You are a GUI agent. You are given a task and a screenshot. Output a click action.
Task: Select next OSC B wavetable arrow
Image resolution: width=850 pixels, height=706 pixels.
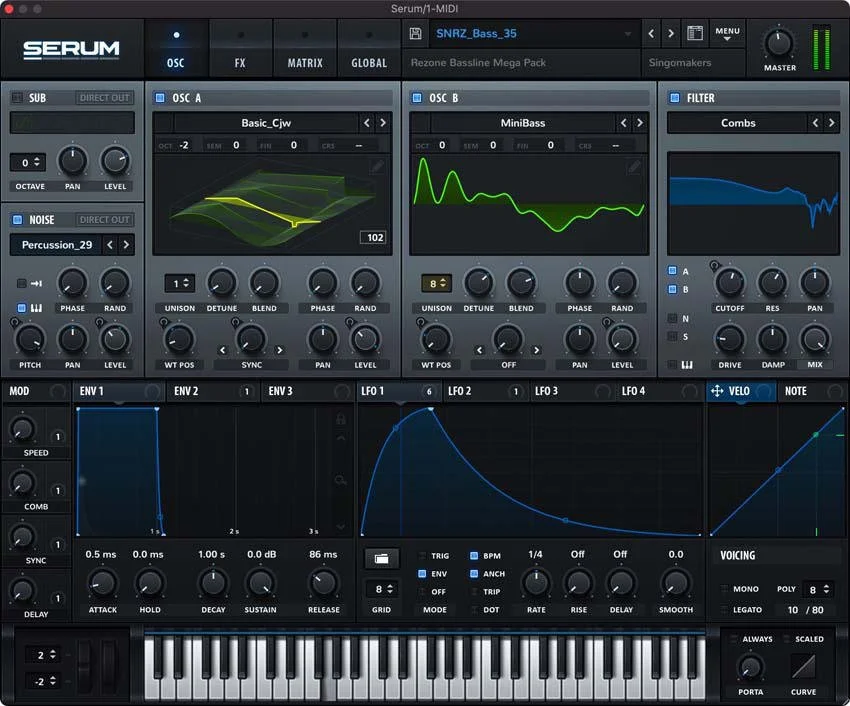(640, 123)
